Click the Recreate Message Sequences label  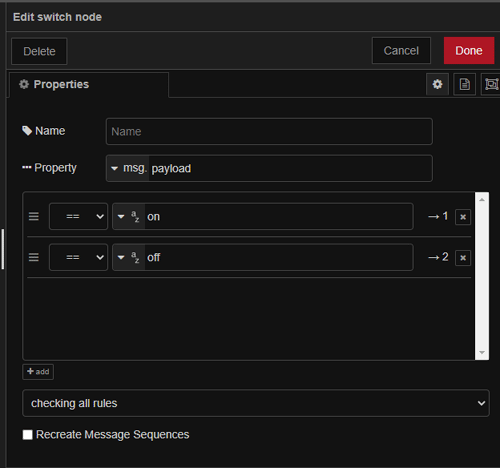113,435
